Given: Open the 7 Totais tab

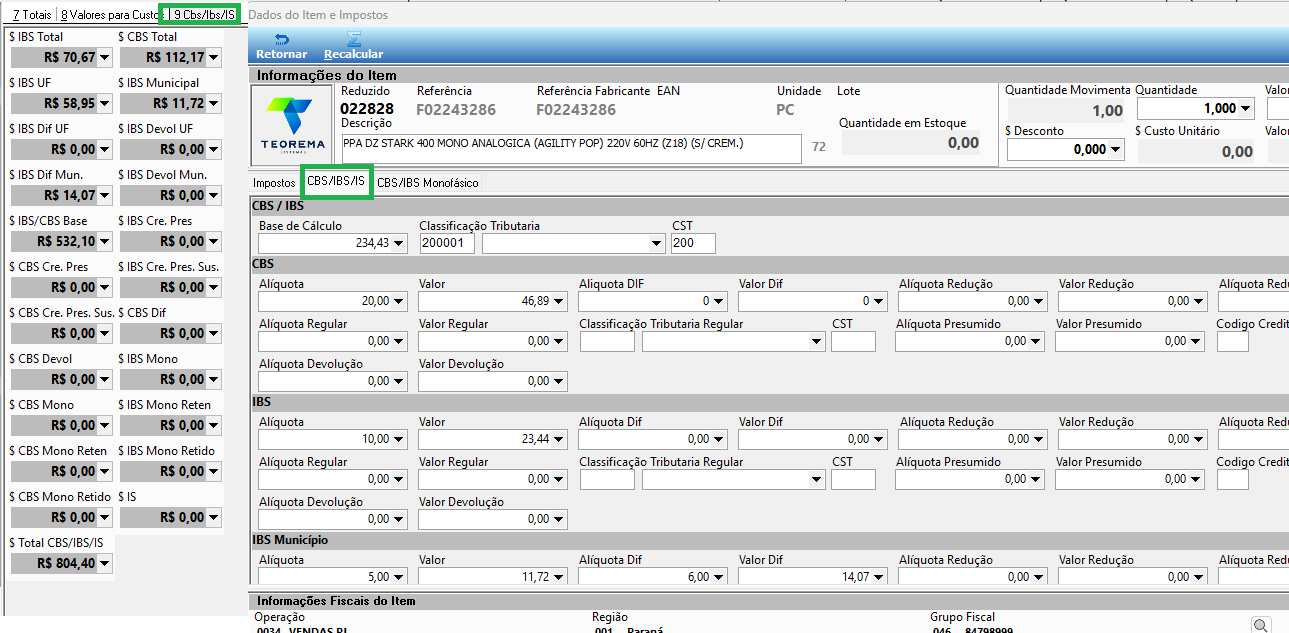Looking at the screenshot, I should [31, 15].
